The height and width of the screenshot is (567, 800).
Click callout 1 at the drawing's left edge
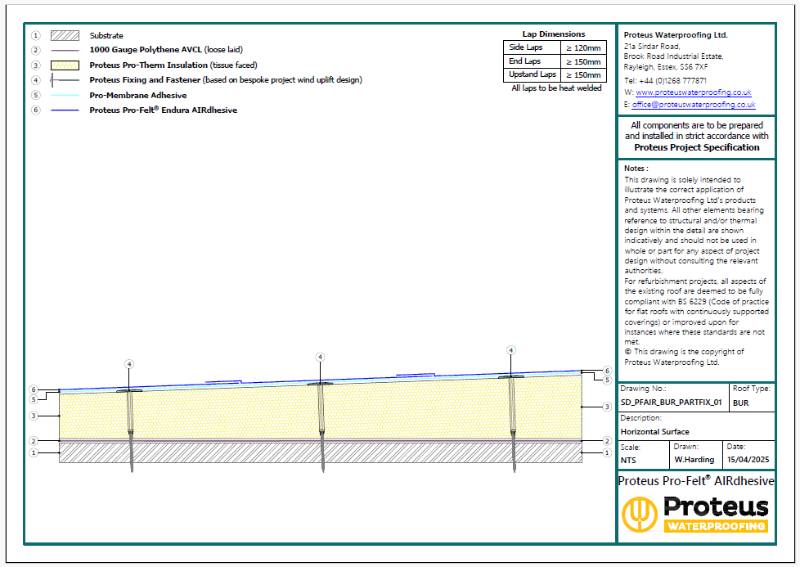pos(34,453)
